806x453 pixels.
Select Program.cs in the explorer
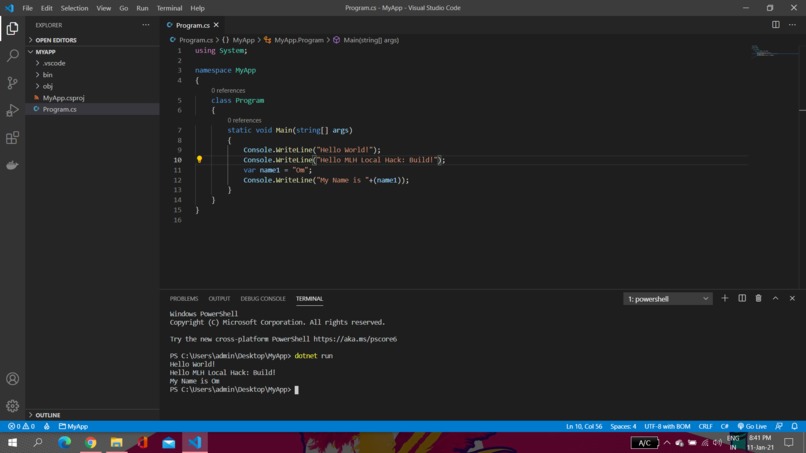93,109
